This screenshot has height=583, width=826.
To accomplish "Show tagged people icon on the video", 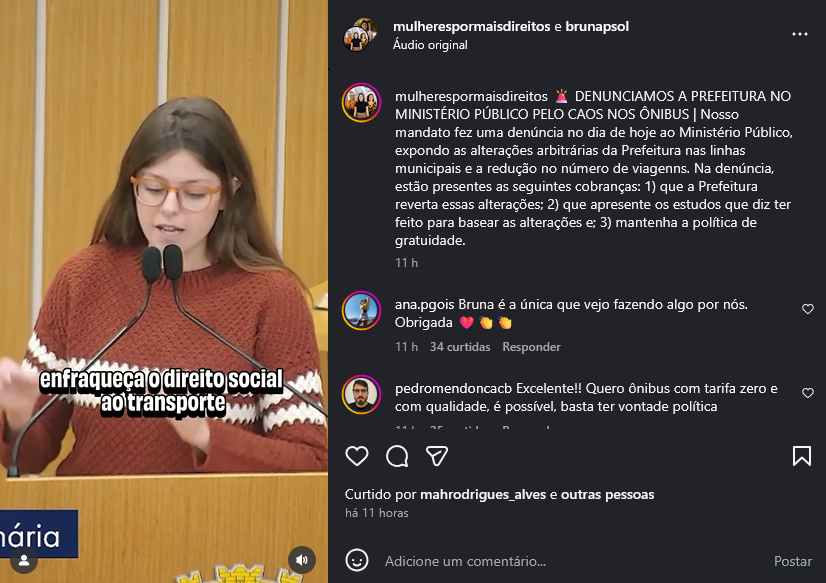I will tap(24, 560).
